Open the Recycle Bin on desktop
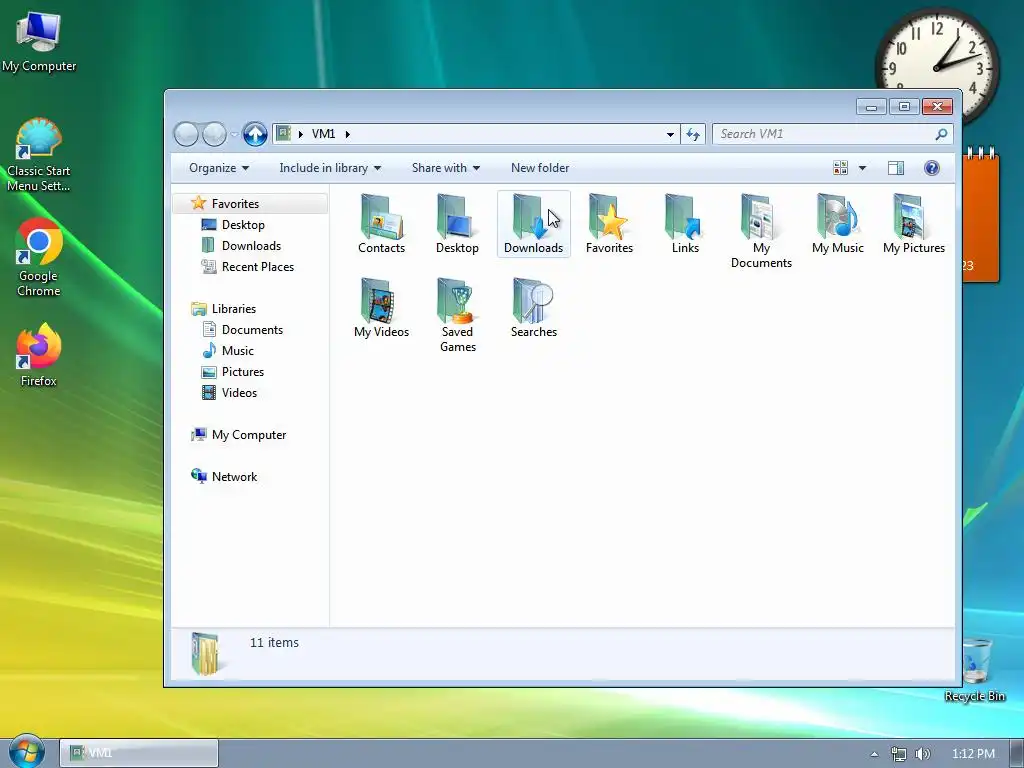Screen dimensions: 1024x768 (x=974, y=669)
